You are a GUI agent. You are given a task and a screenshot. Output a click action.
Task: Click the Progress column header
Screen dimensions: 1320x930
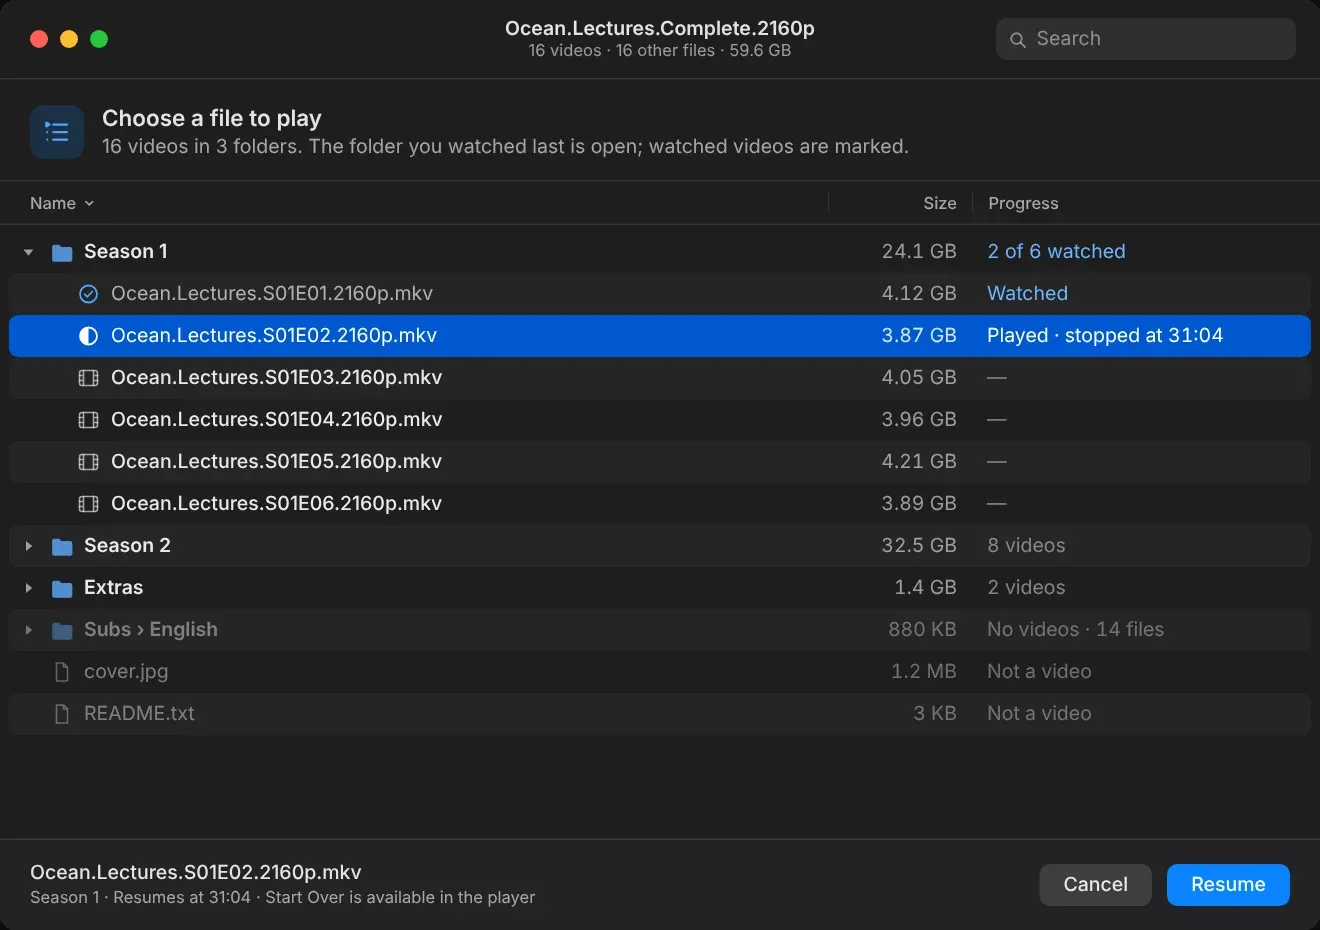tap(1023, 203)
